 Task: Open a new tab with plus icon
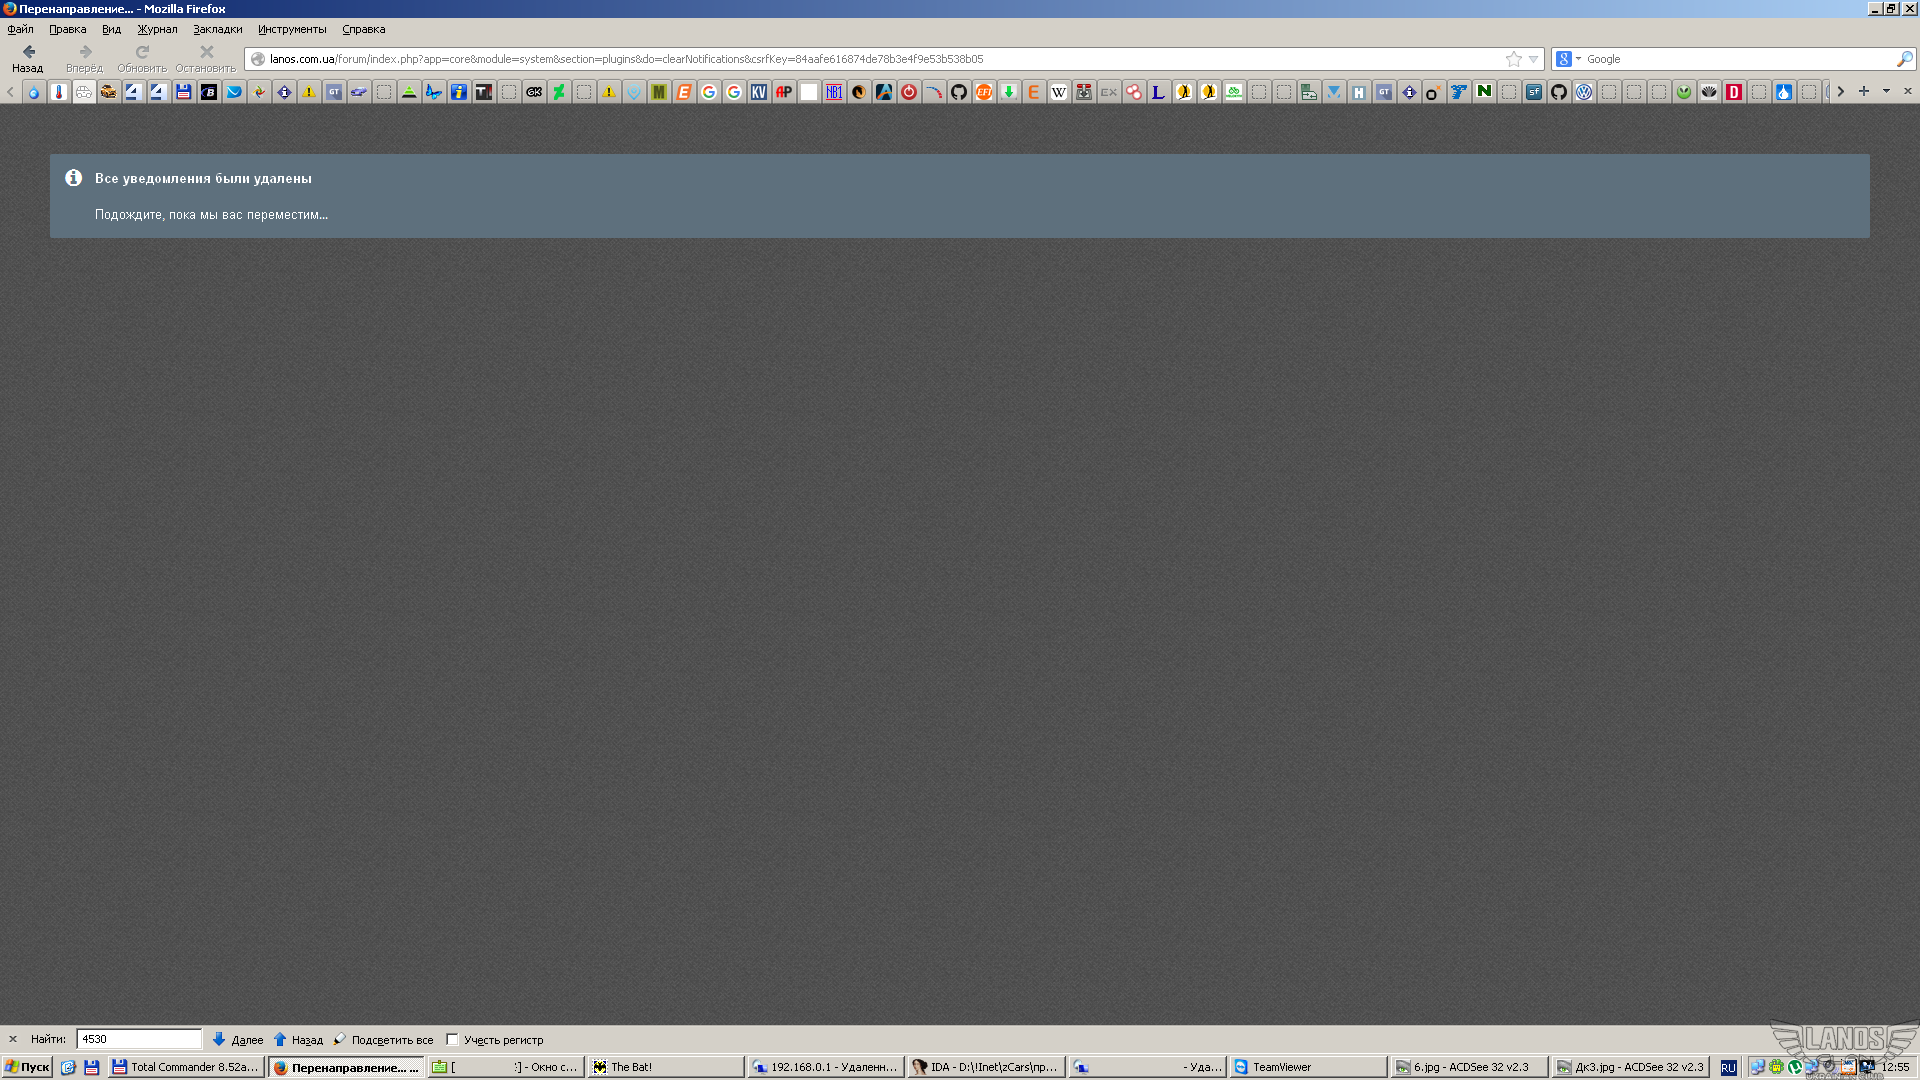click(x=1864, y=91)
